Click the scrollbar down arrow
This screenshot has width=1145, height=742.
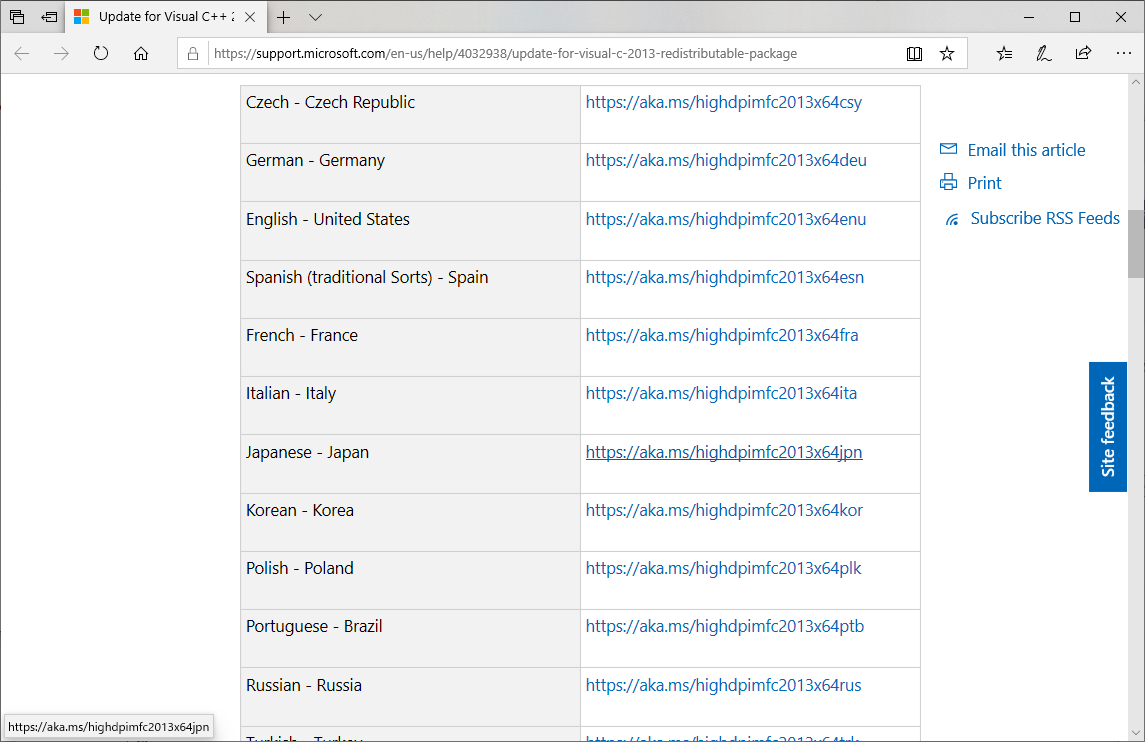coord(1136,733)
